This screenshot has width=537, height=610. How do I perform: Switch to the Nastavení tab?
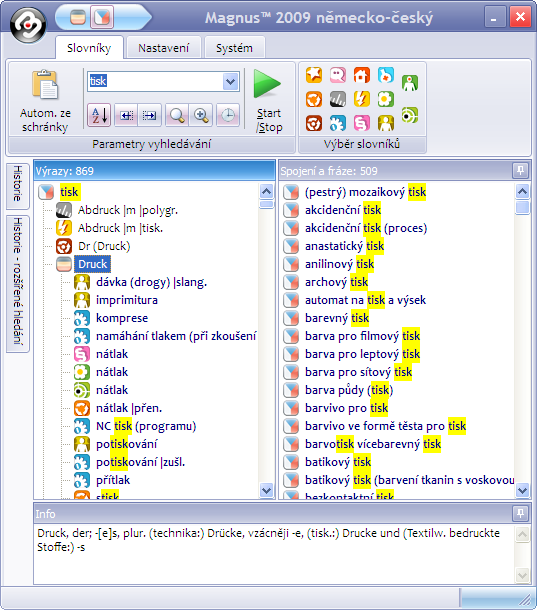tap(163, 48)
